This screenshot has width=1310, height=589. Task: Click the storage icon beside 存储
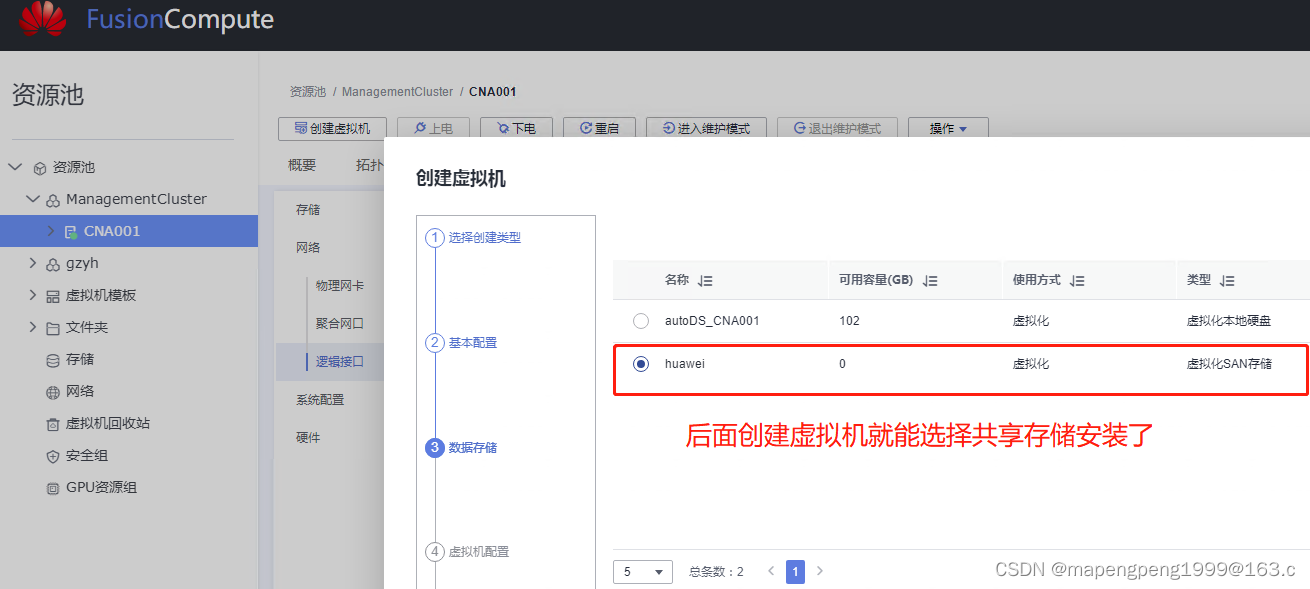click(x=53, y=360)
